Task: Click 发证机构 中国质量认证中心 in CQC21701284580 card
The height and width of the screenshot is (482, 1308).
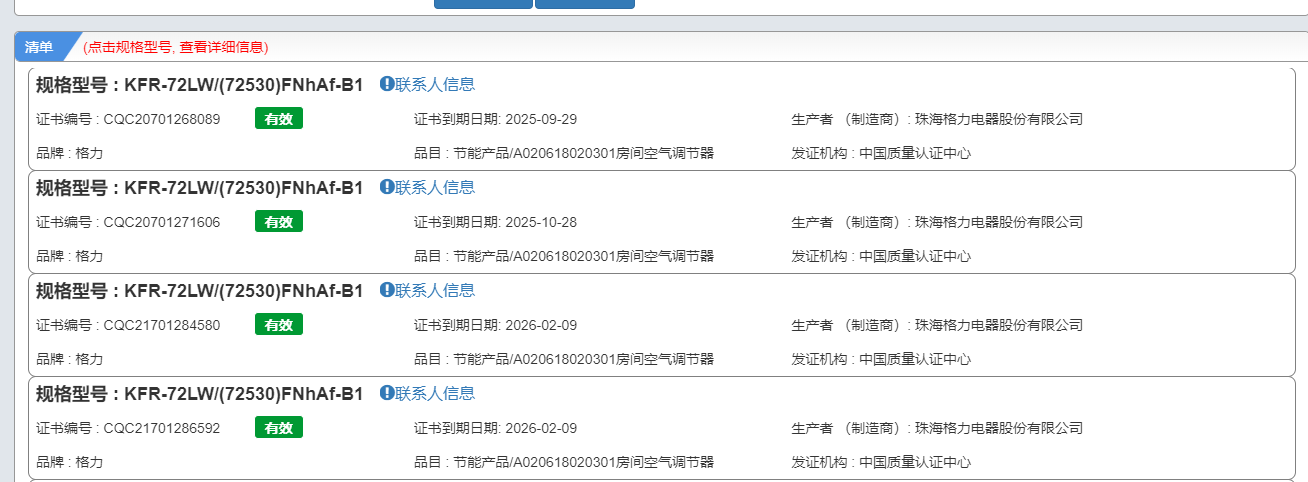Action: 881,359
